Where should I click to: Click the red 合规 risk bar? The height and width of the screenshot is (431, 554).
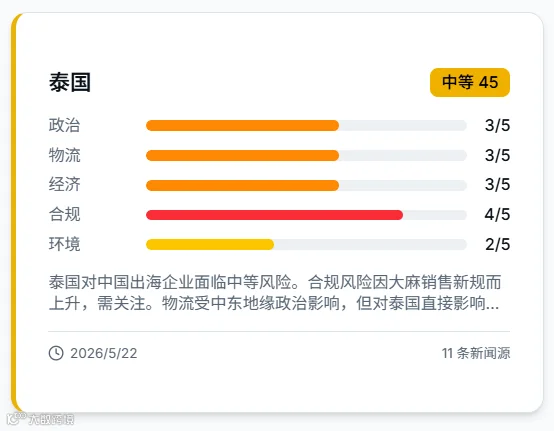[274, 215]
